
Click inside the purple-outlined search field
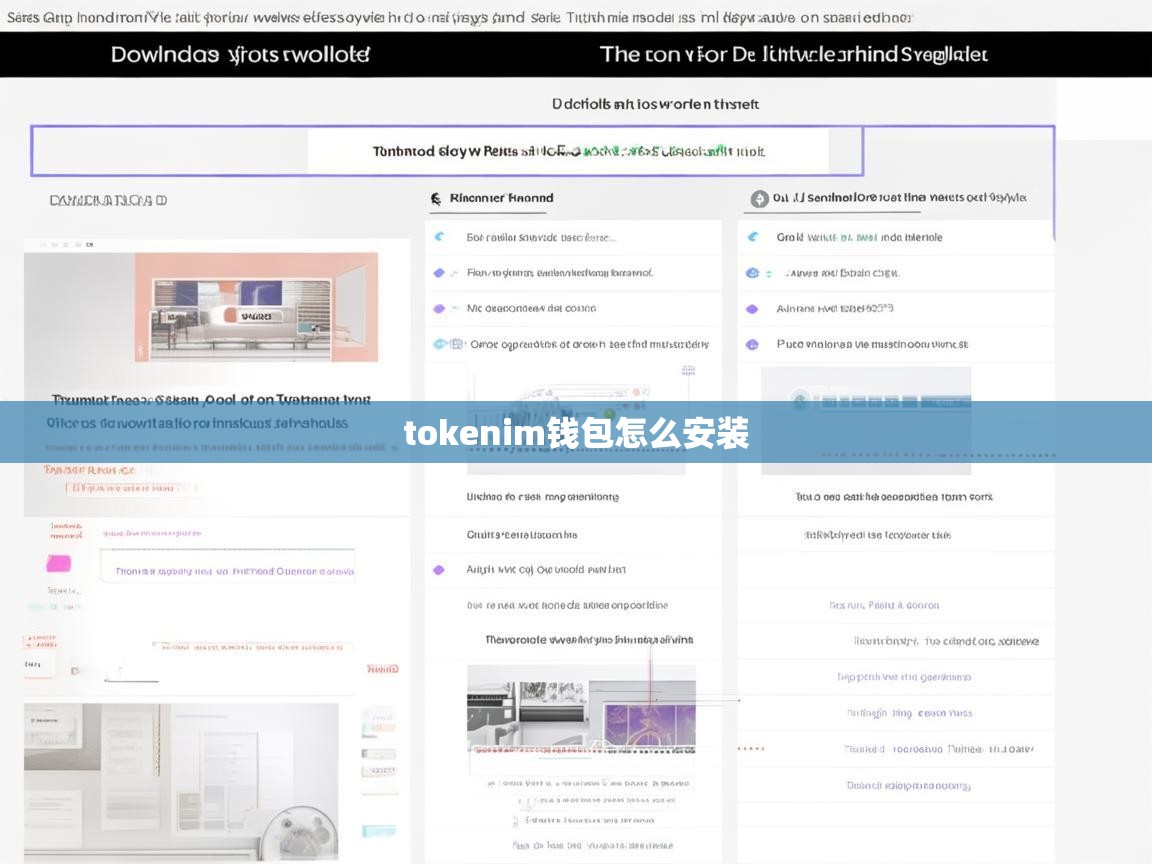[x=568, y=152]
